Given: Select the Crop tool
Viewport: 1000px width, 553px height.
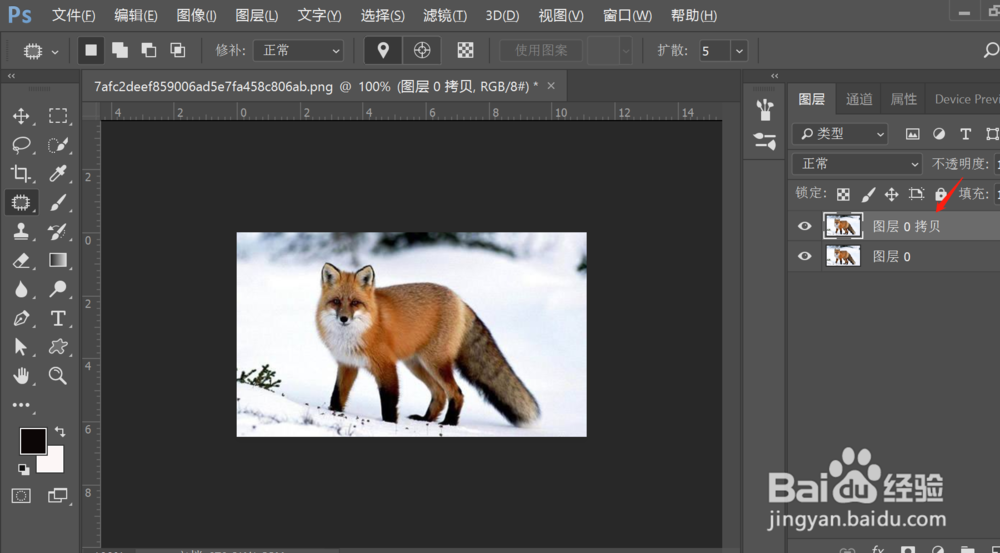Looking at the screenshot, I should point(21,173).
